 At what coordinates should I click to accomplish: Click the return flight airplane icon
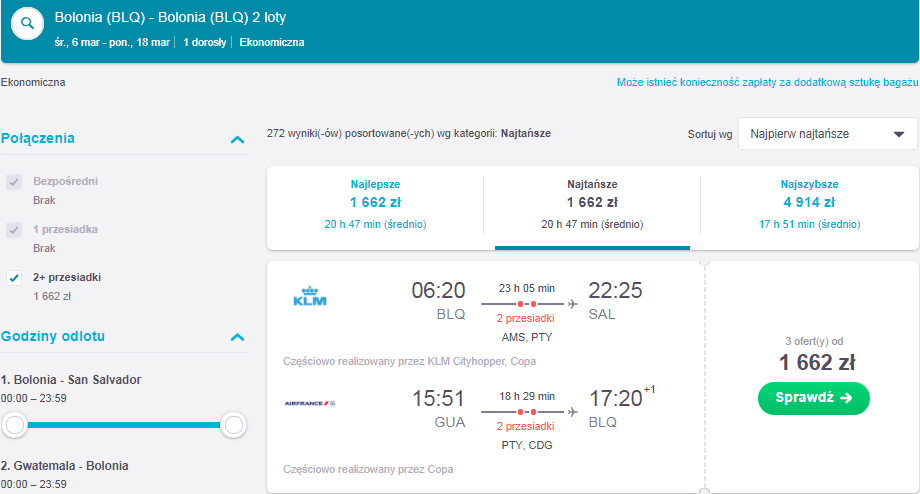pos(572,412)
